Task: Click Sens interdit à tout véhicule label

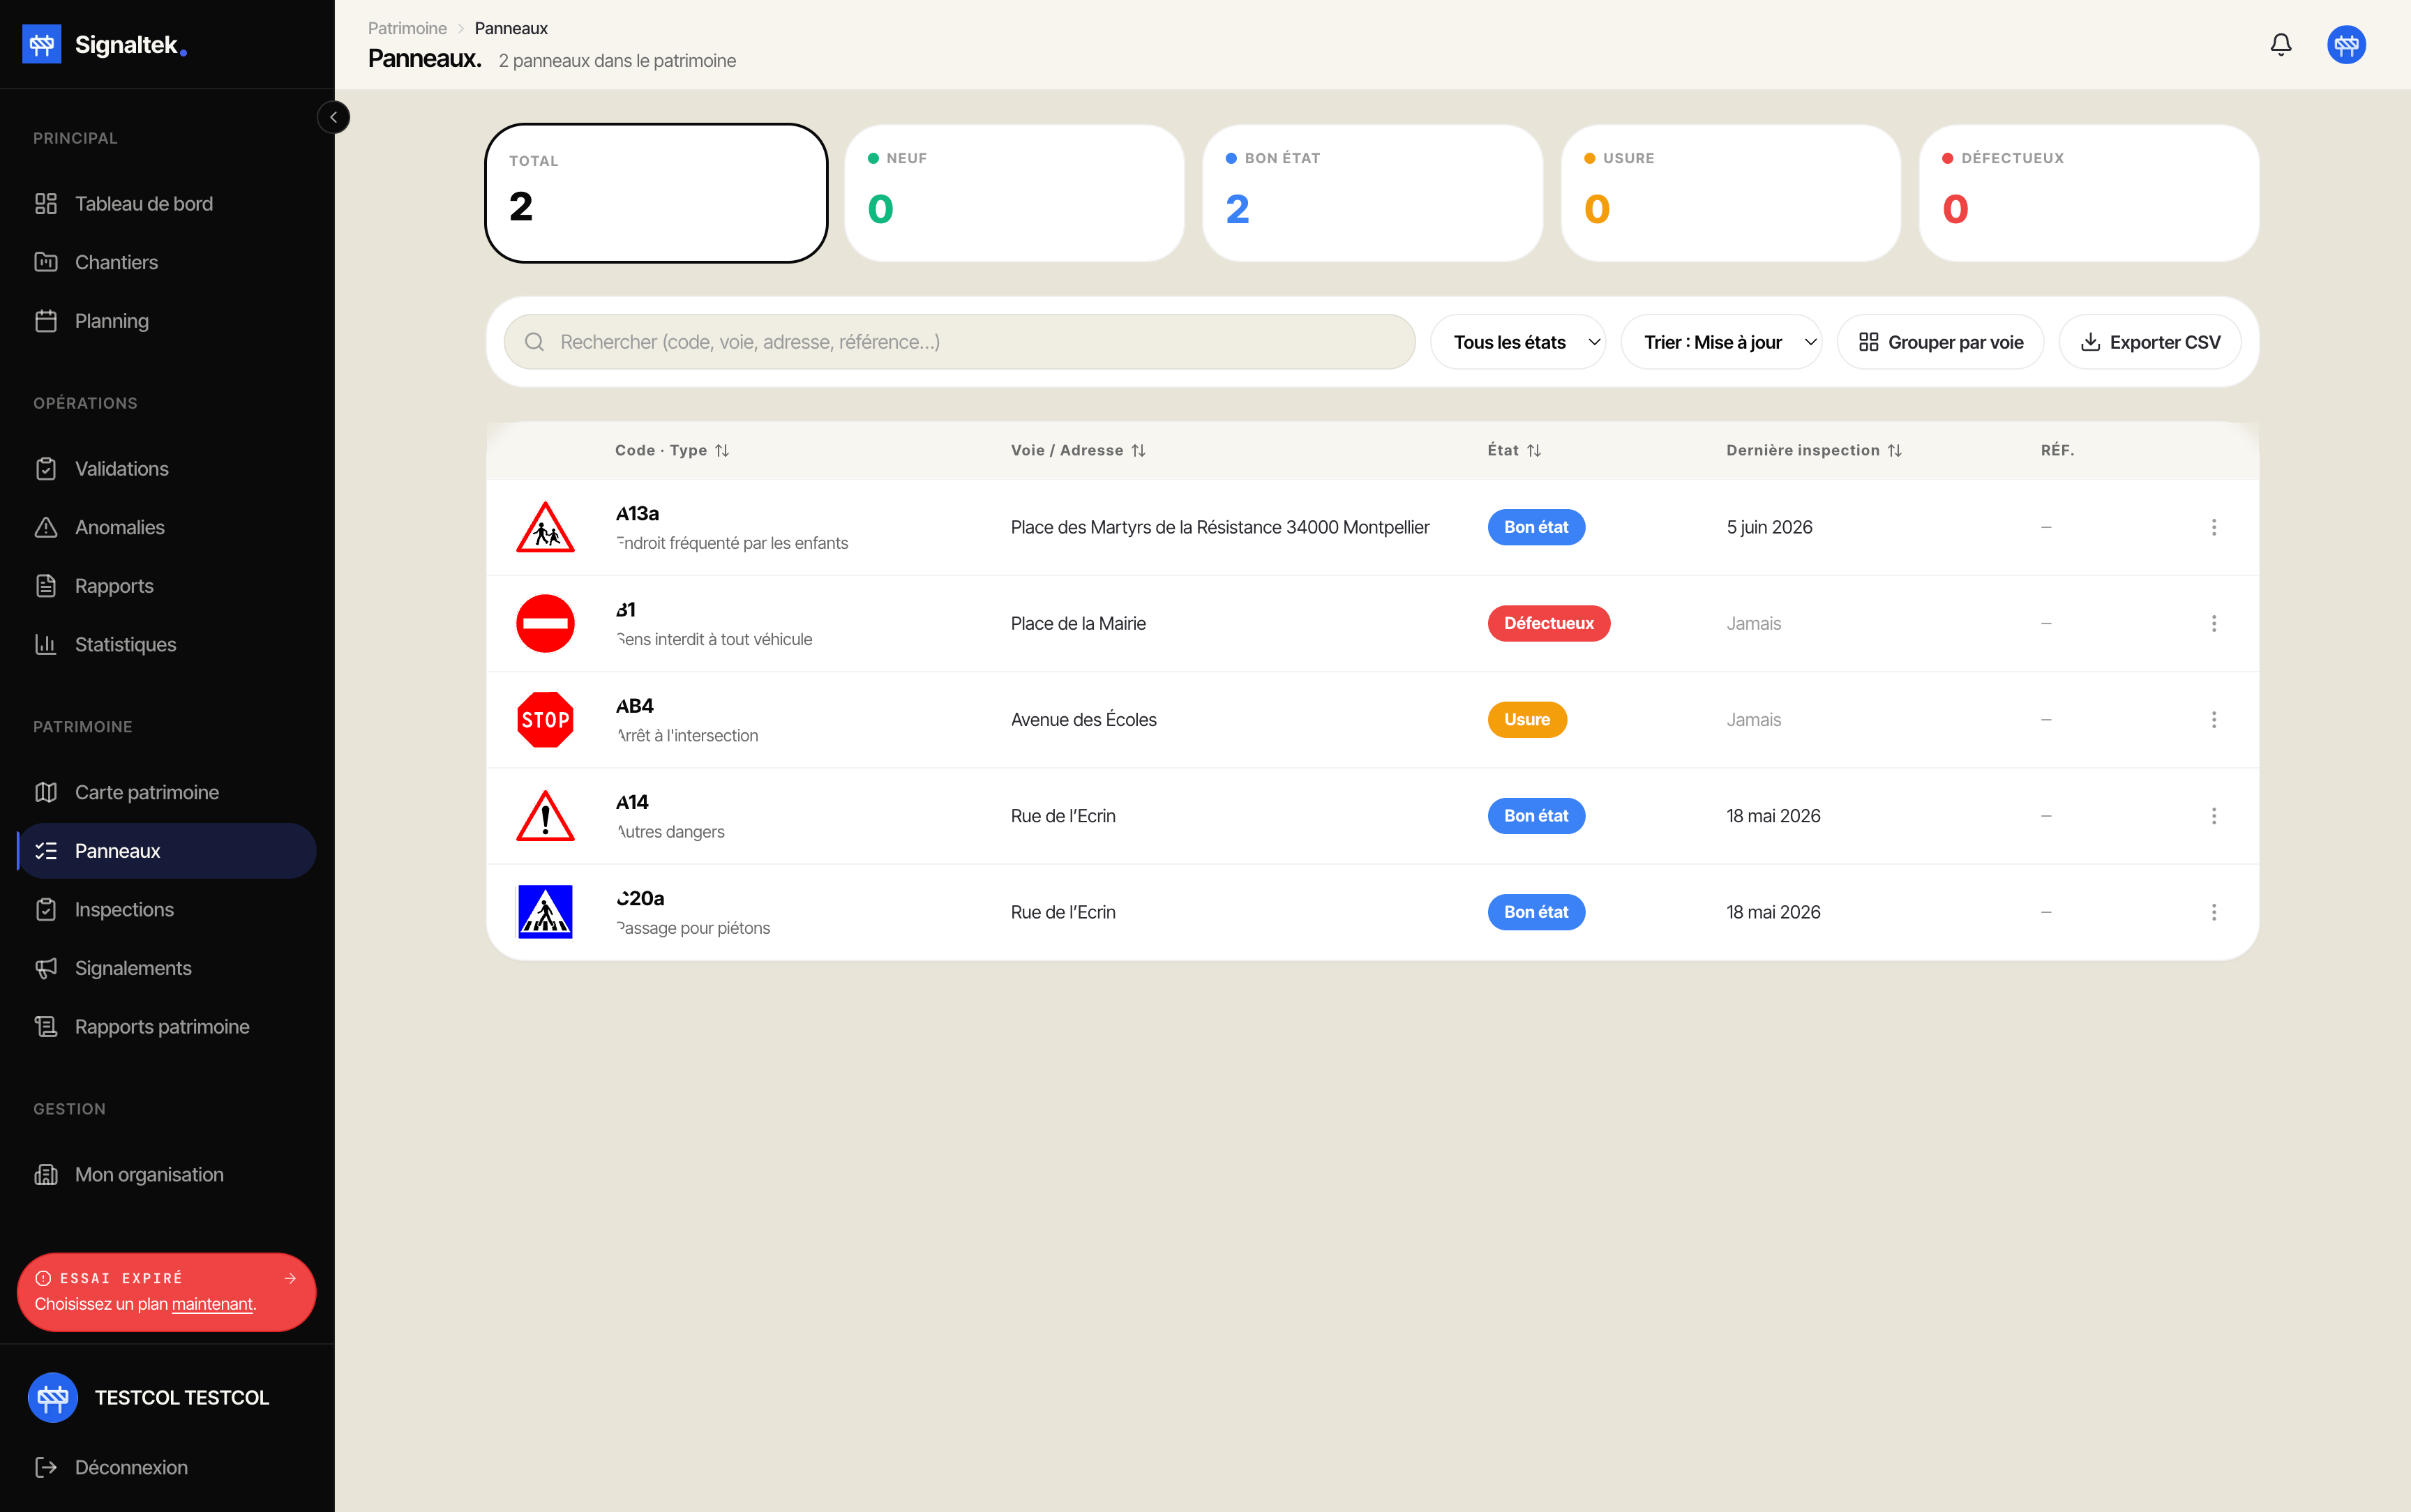Action: (714, 639)
